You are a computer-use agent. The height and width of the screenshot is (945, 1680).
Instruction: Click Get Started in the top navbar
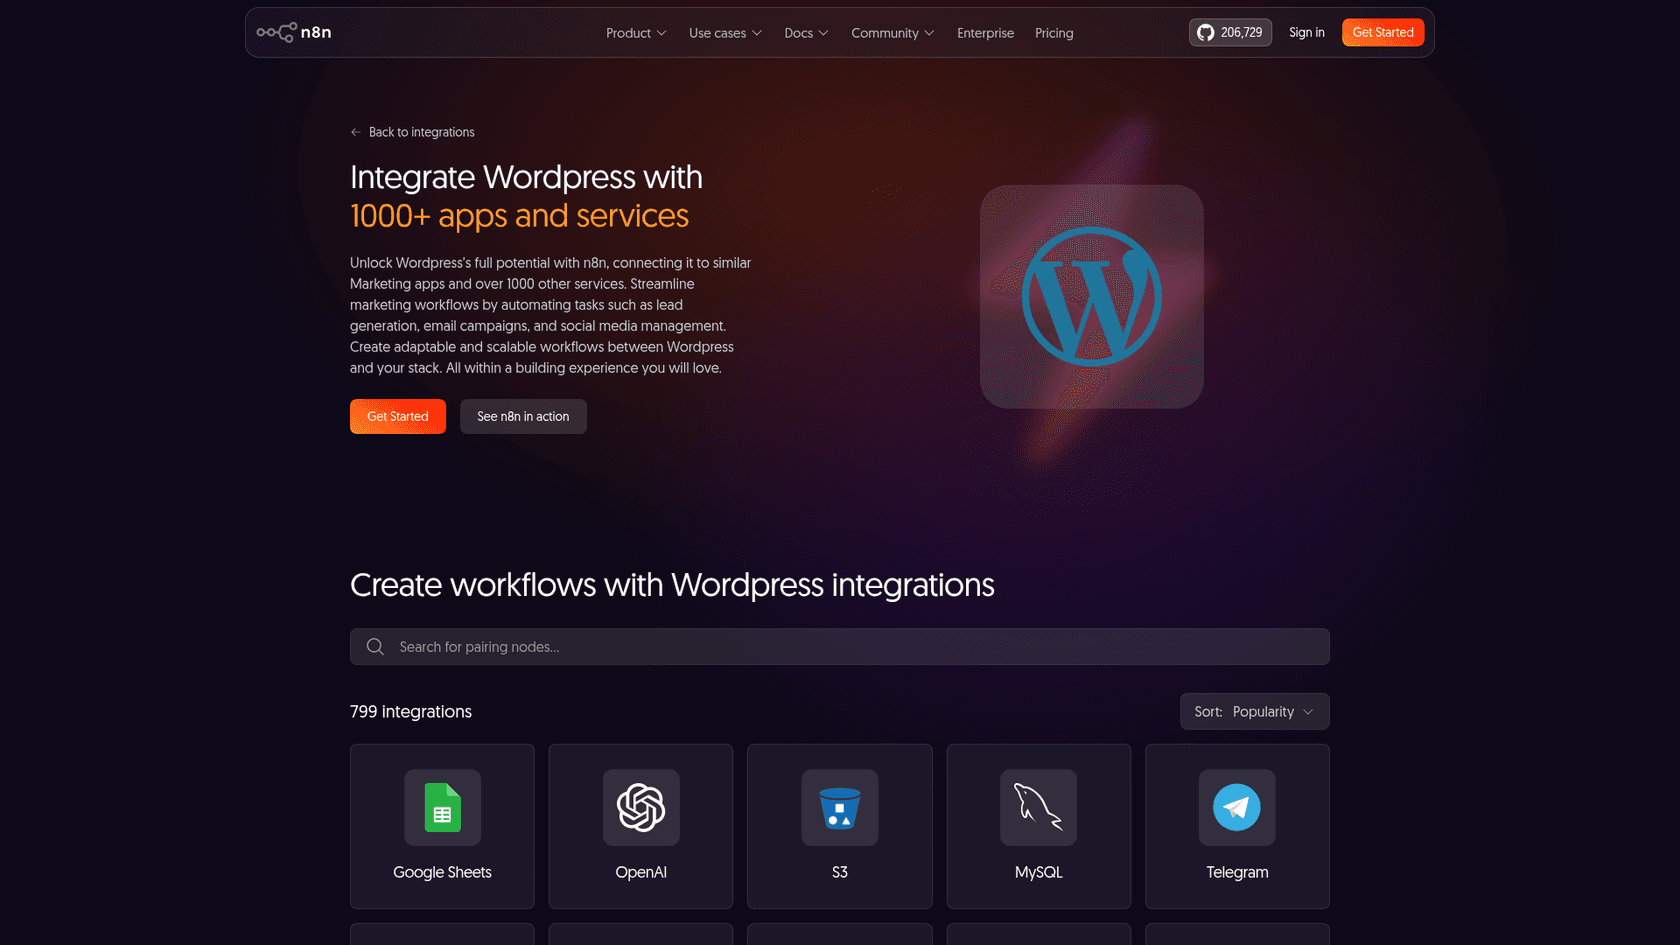click(x=1383, y=32)
